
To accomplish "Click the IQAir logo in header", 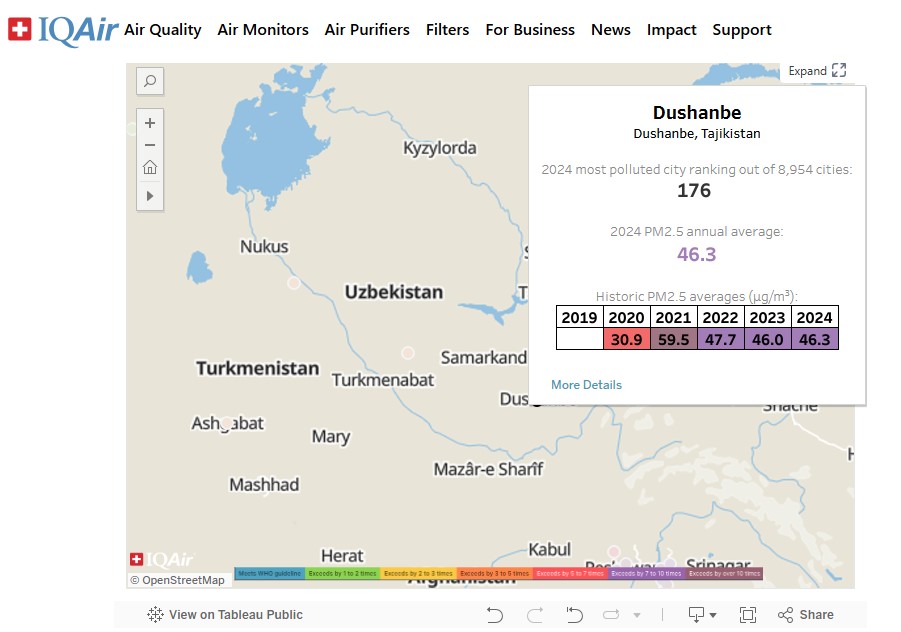I will [62, 30].
